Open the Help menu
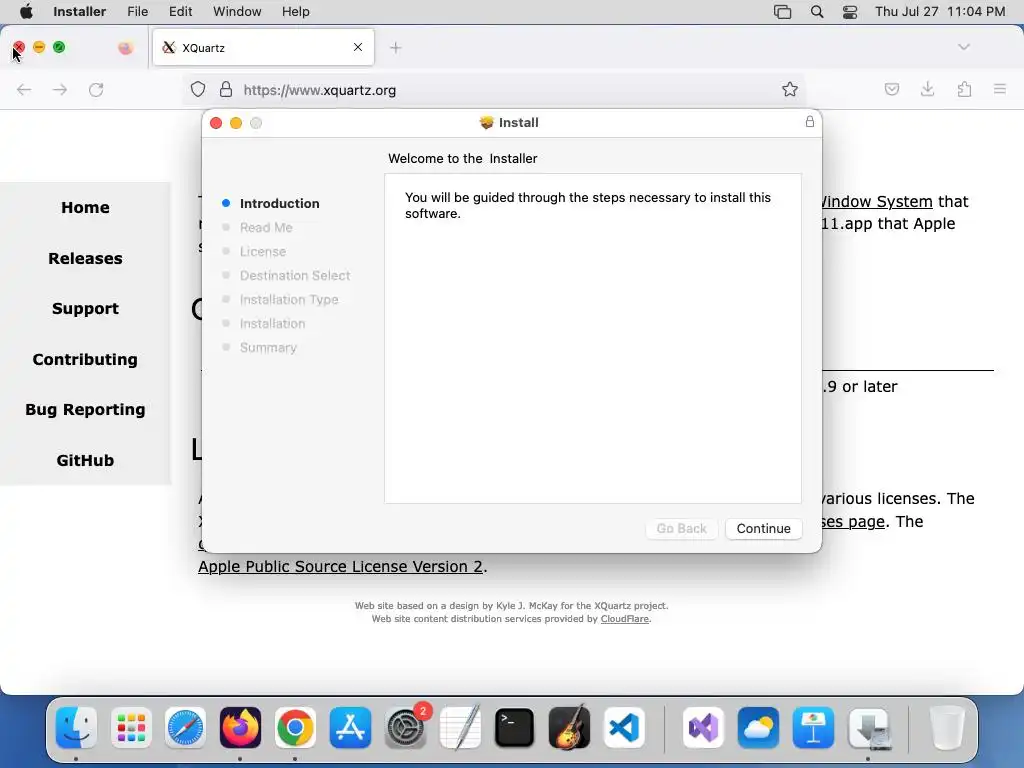The width and height of the screenshot is (1024, 768). (x=295, y=11)
